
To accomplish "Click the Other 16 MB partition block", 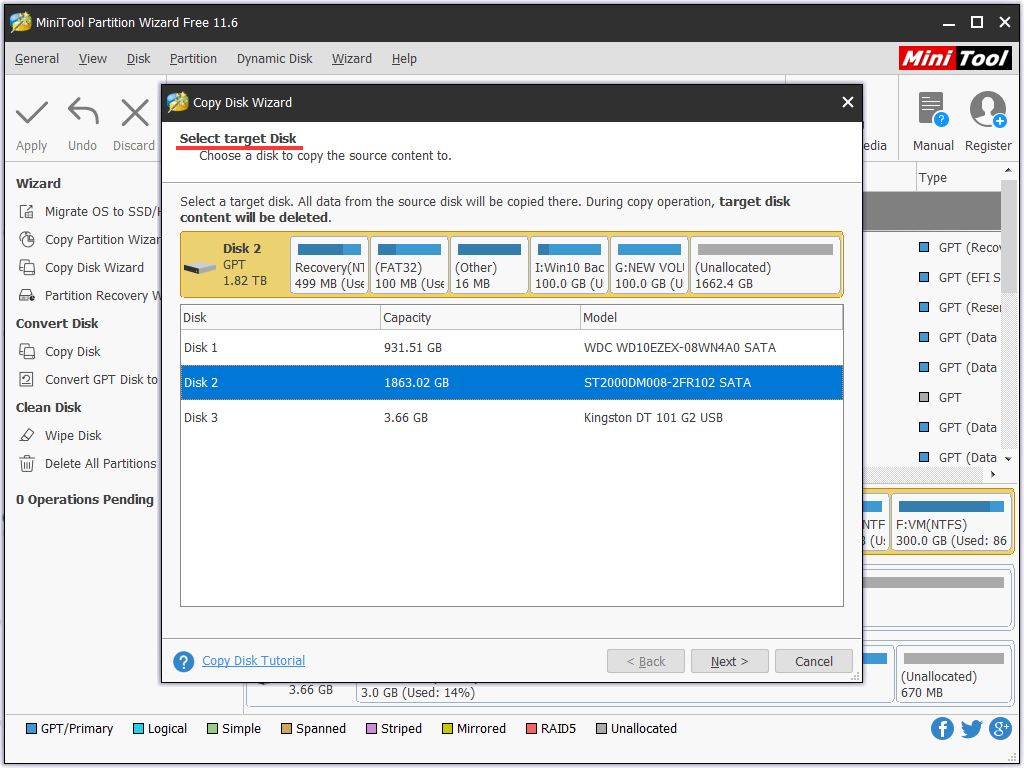I will click(490, 265).
